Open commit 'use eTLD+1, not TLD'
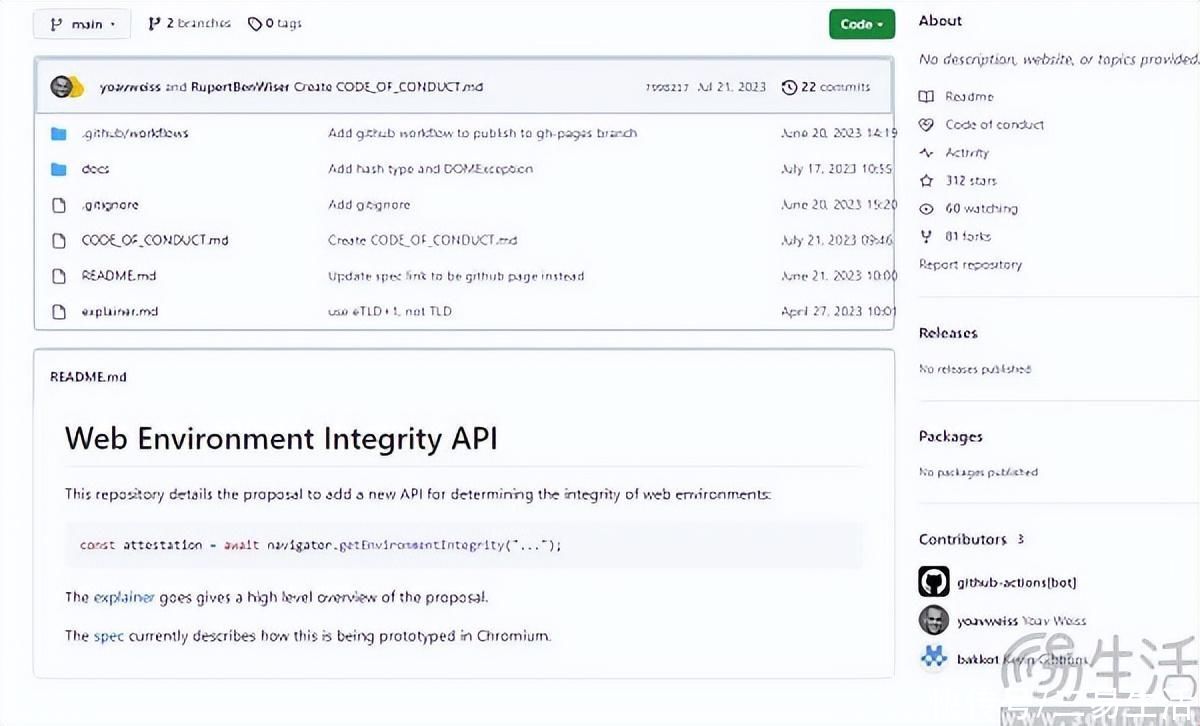This screenshot has height=726, width=1200. [390, 311]
